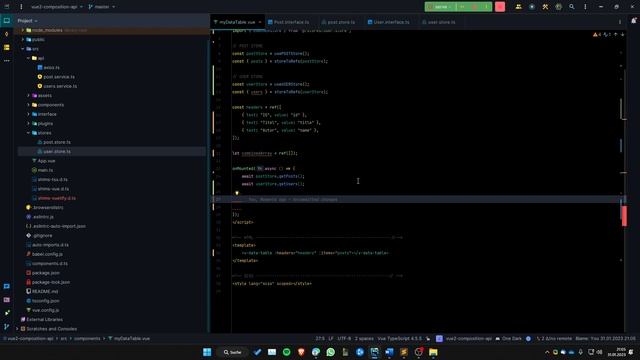The image size is (640, 360).
Task: Open the Problems tool window icon
Action: (7, 286)
